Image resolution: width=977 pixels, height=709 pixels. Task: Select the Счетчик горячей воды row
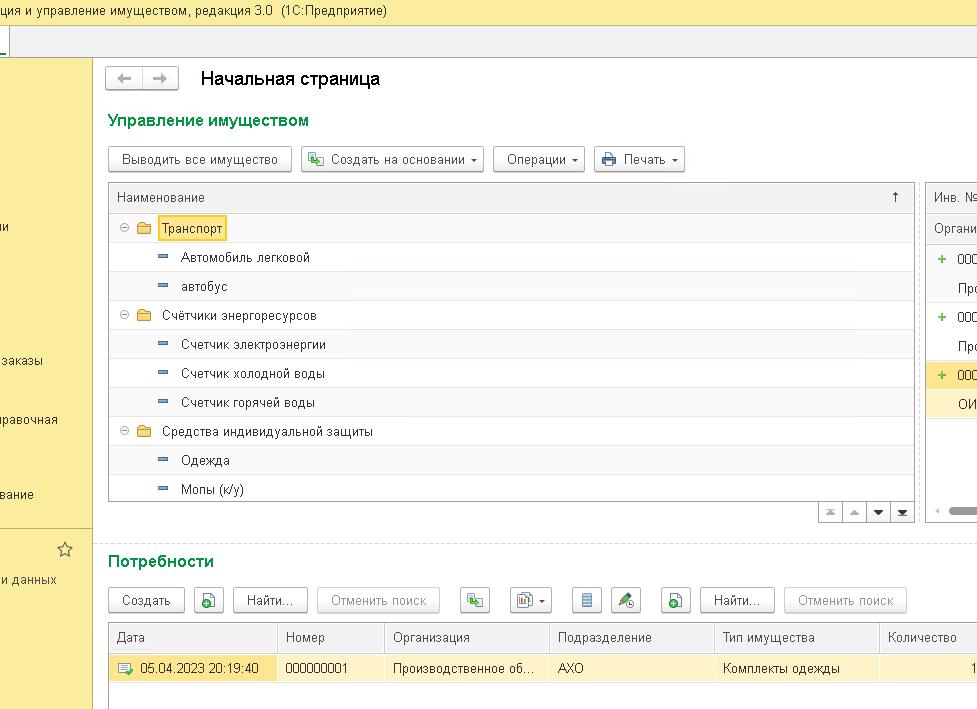click(x=511, y=402)
